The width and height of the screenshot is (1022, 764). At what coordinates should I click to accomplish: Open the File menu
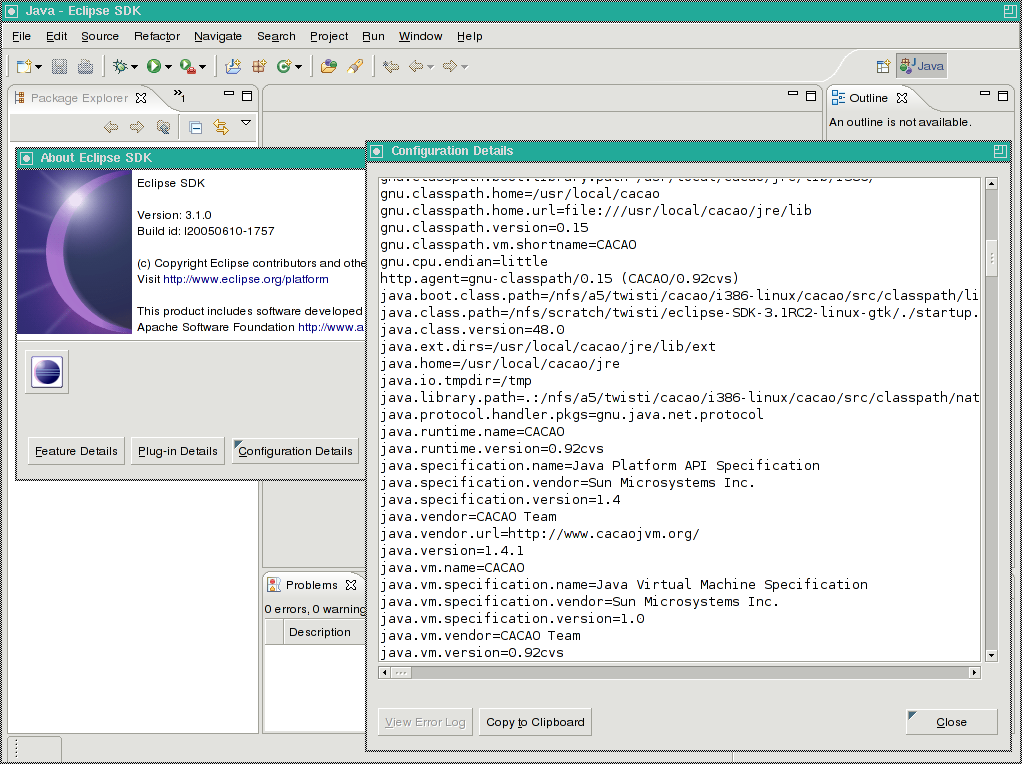pyautogui.click(x=22, y=37)
